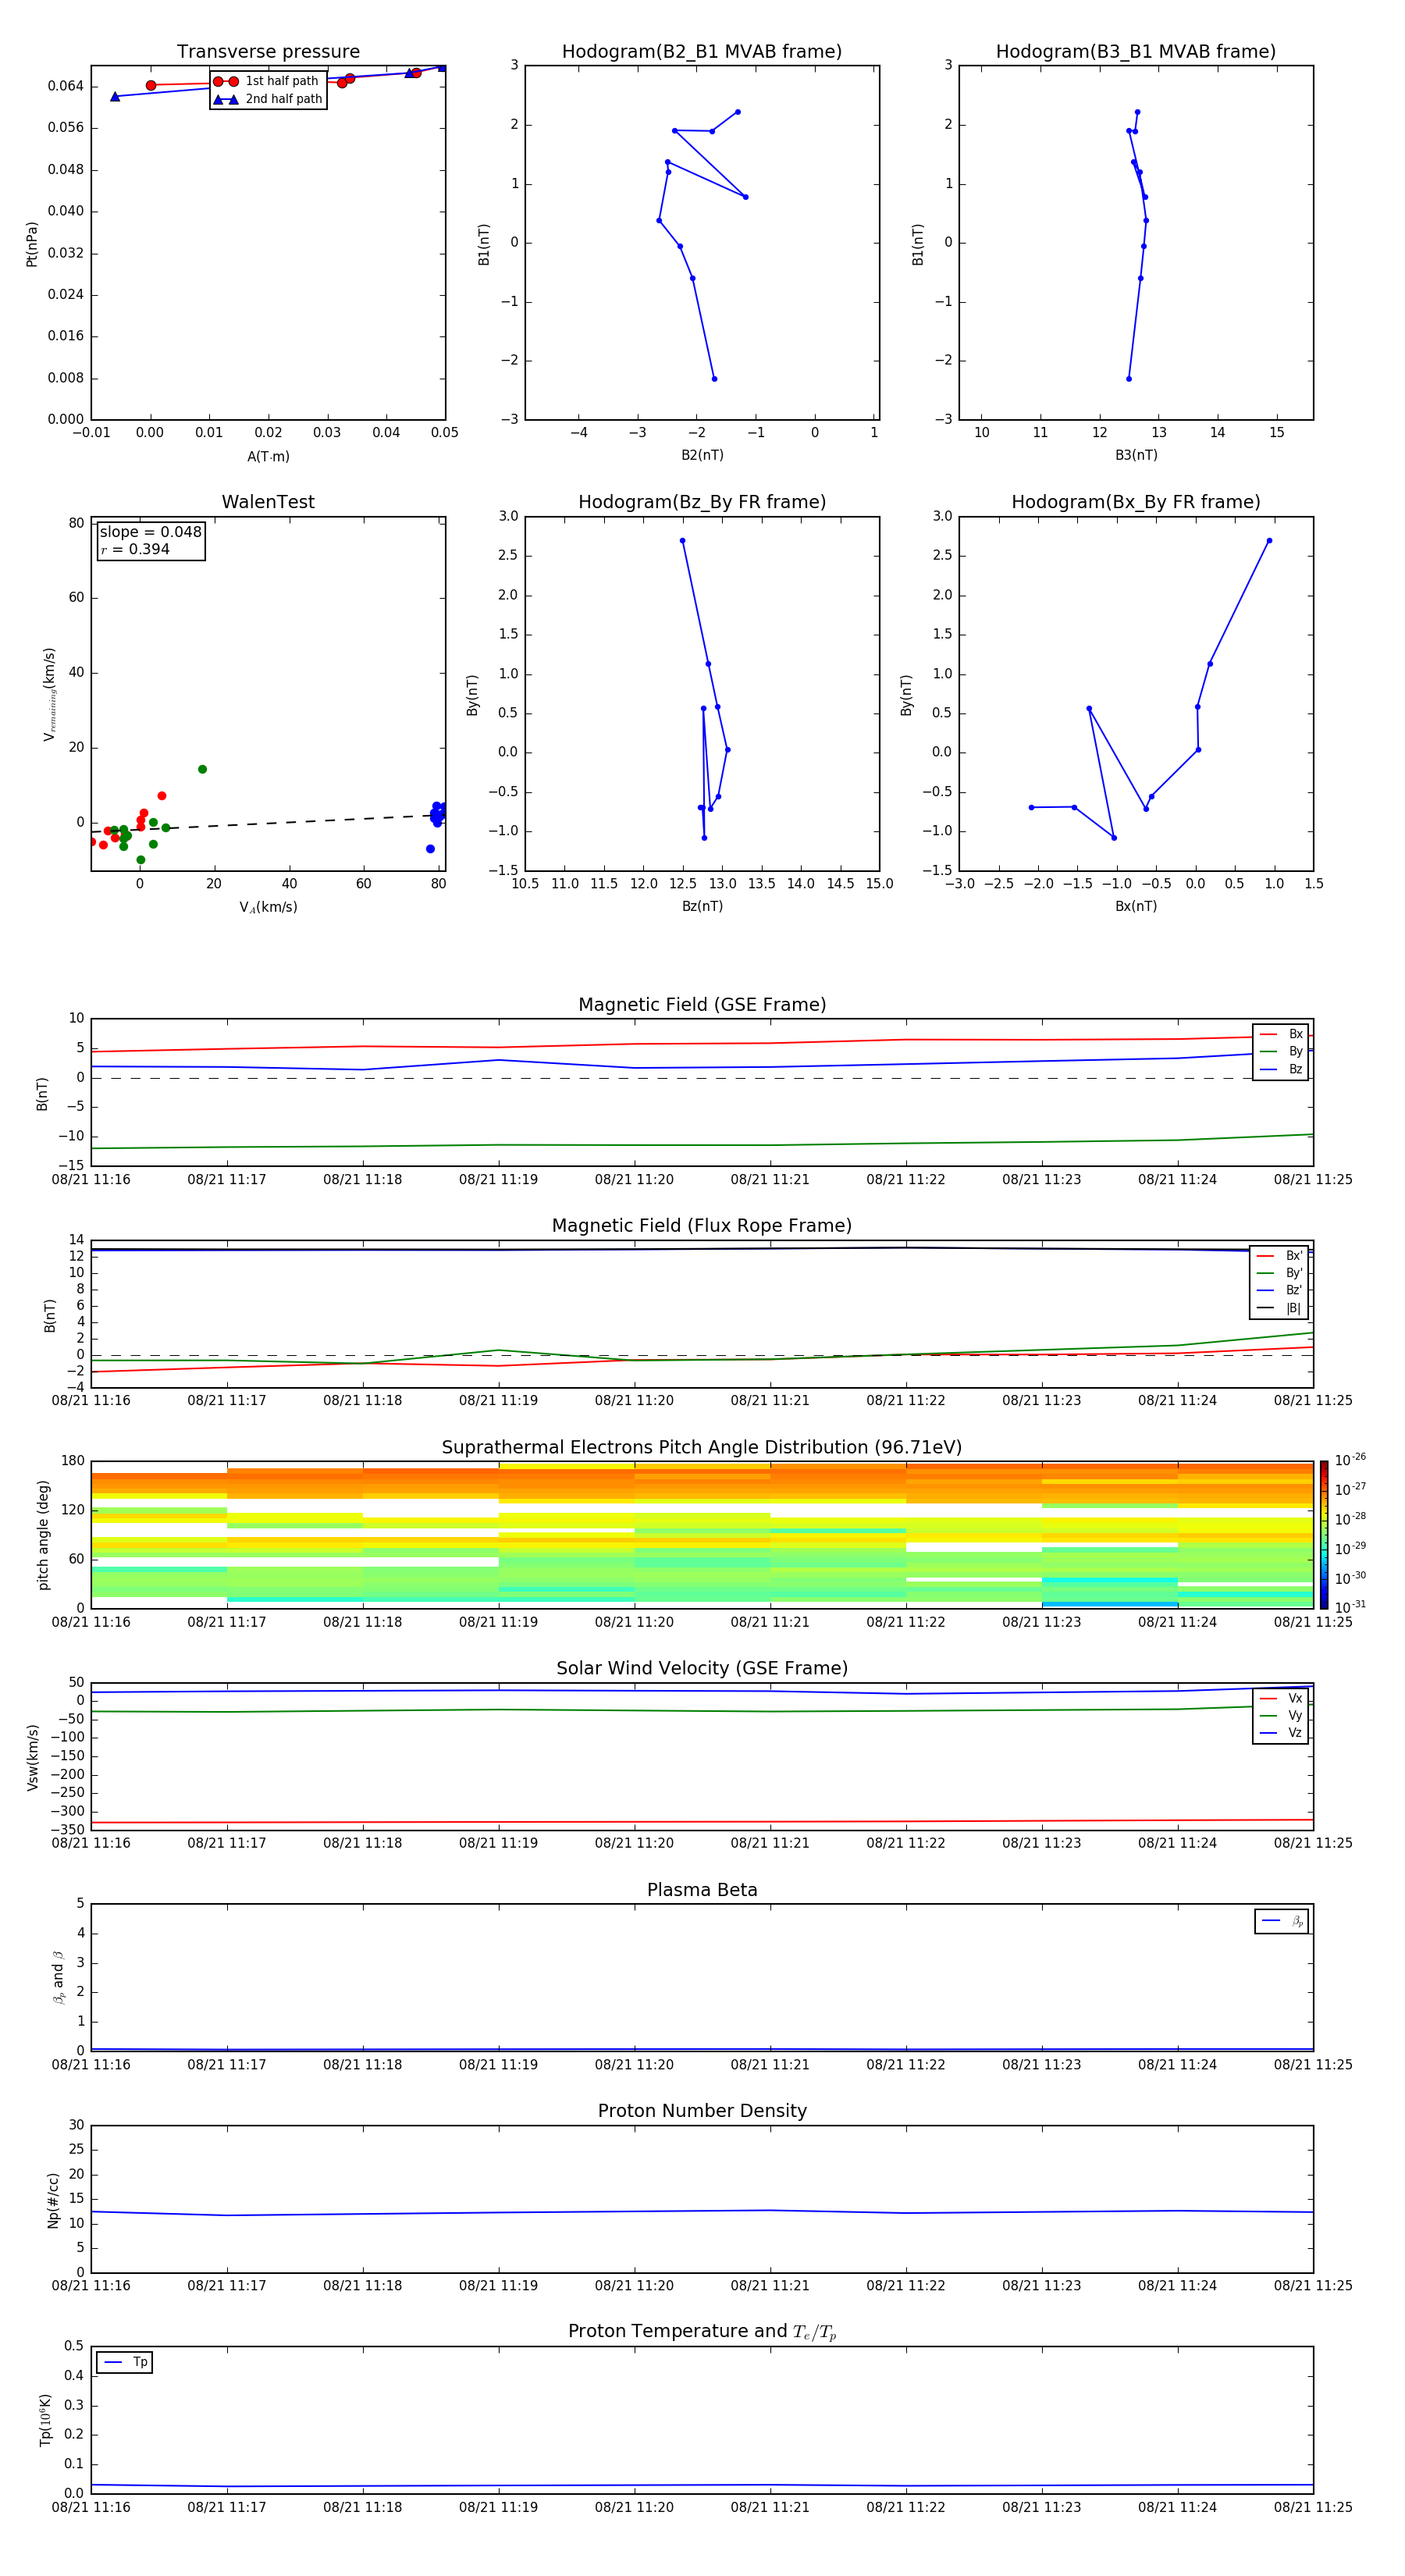Click the 'Magnetic Field (GSE Frame)' title
This screenshot has height=2576, width=1405.
(702, 1005)
